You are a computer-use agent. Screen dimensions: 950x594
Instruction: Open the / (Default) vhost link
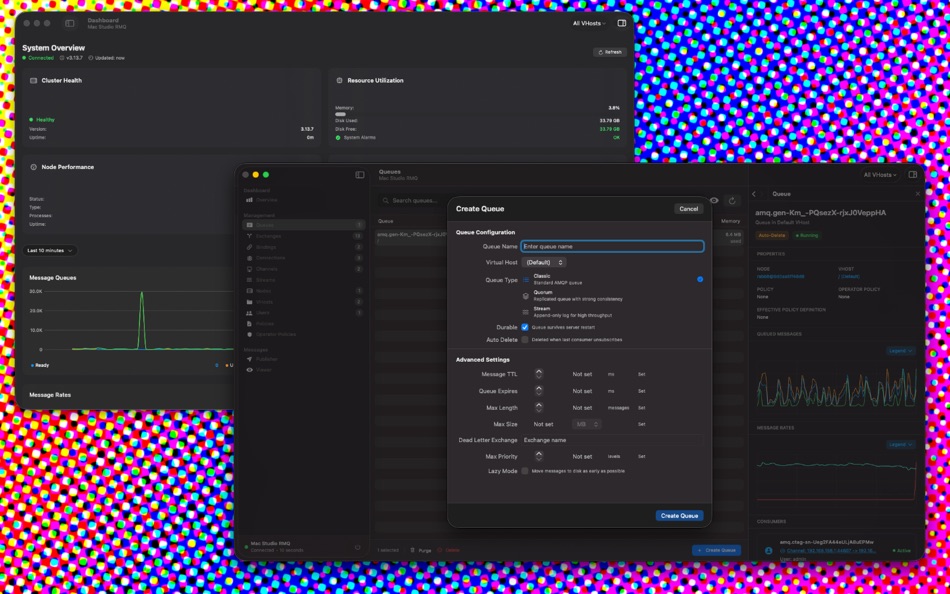click(849, 276)
